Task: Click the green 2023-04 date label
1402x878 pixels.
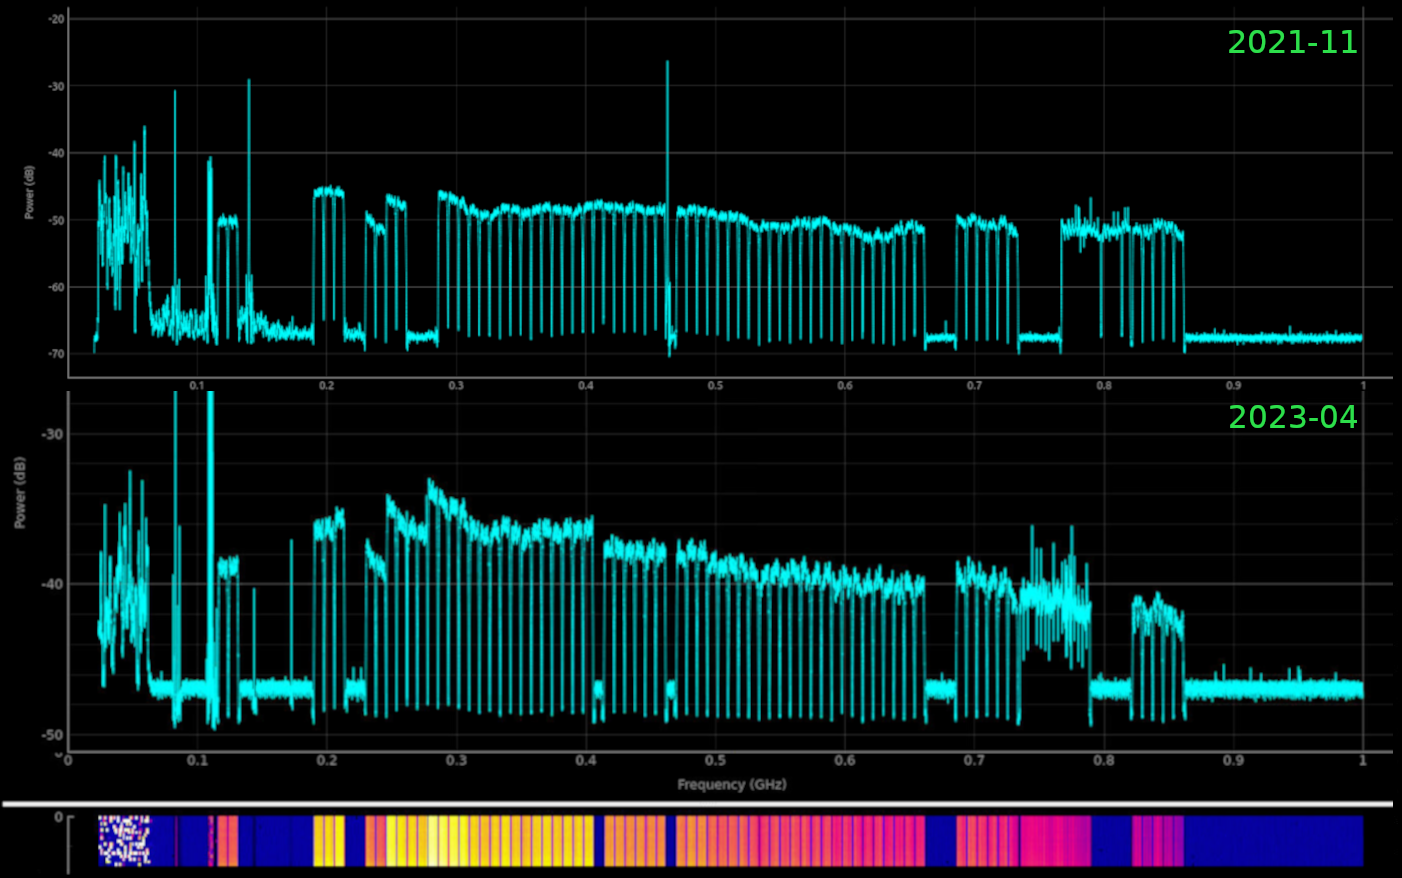Action: pyautogui.click(x=1292, y=417)
